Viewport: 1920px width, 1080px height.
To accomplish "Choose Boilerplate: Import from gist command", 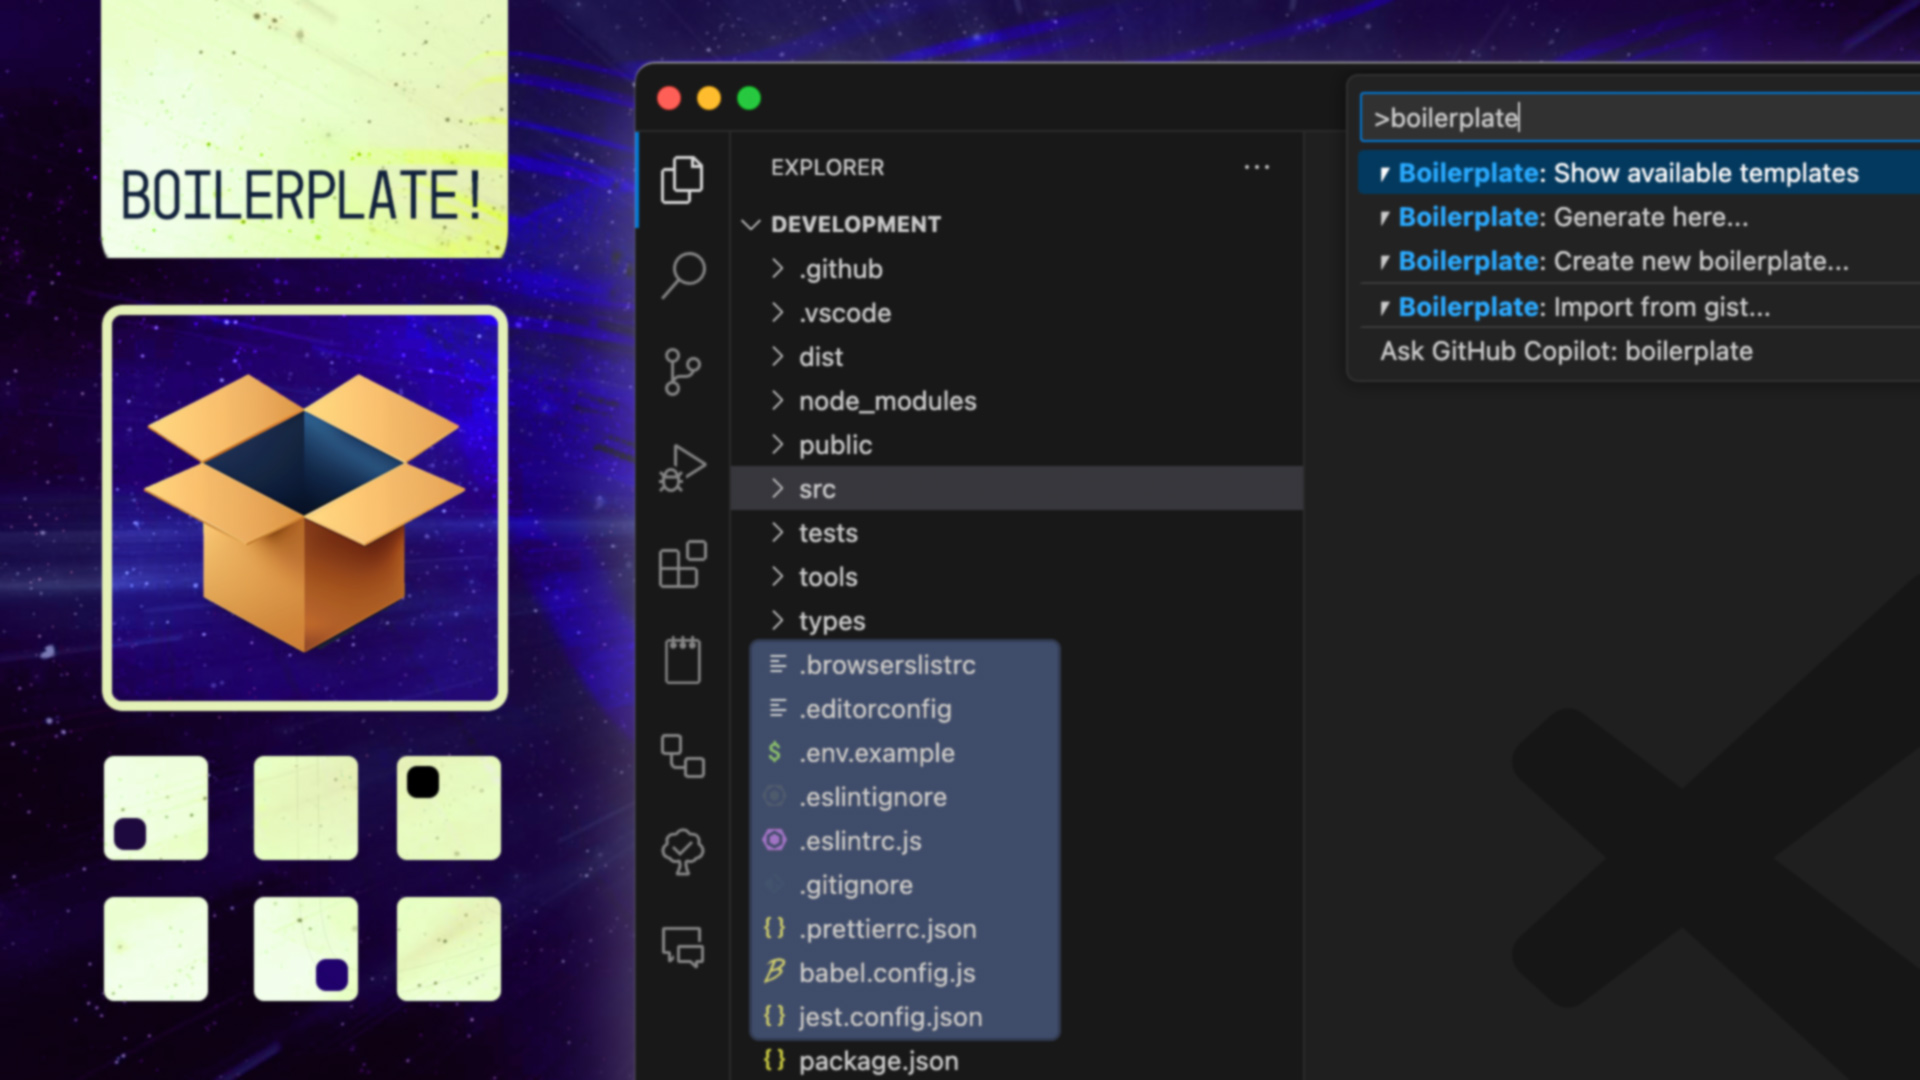I will [x=1583, y=307].
